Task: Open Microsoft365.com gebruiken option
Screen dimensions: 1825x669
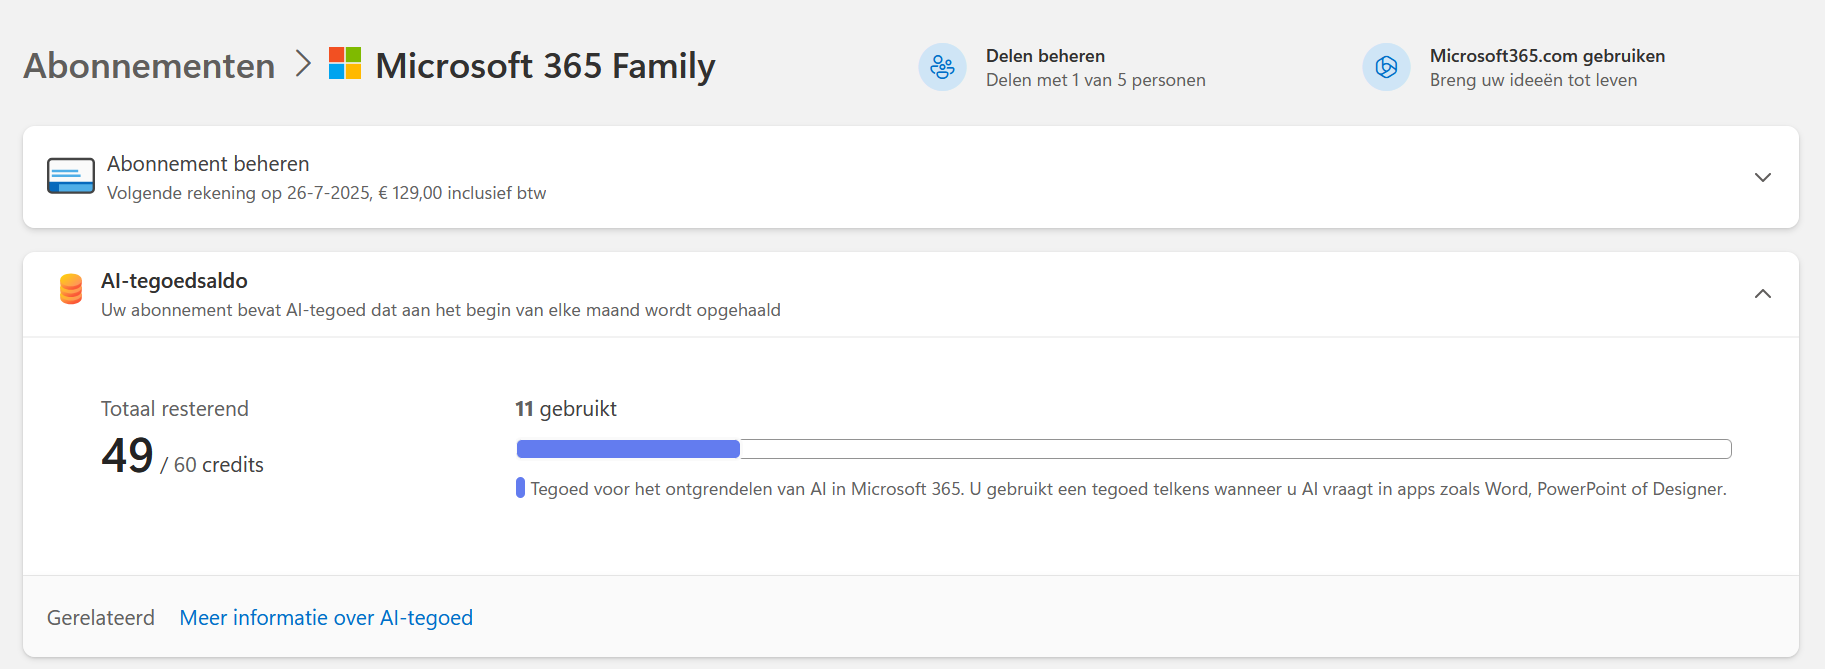Action: [1546, 56]
